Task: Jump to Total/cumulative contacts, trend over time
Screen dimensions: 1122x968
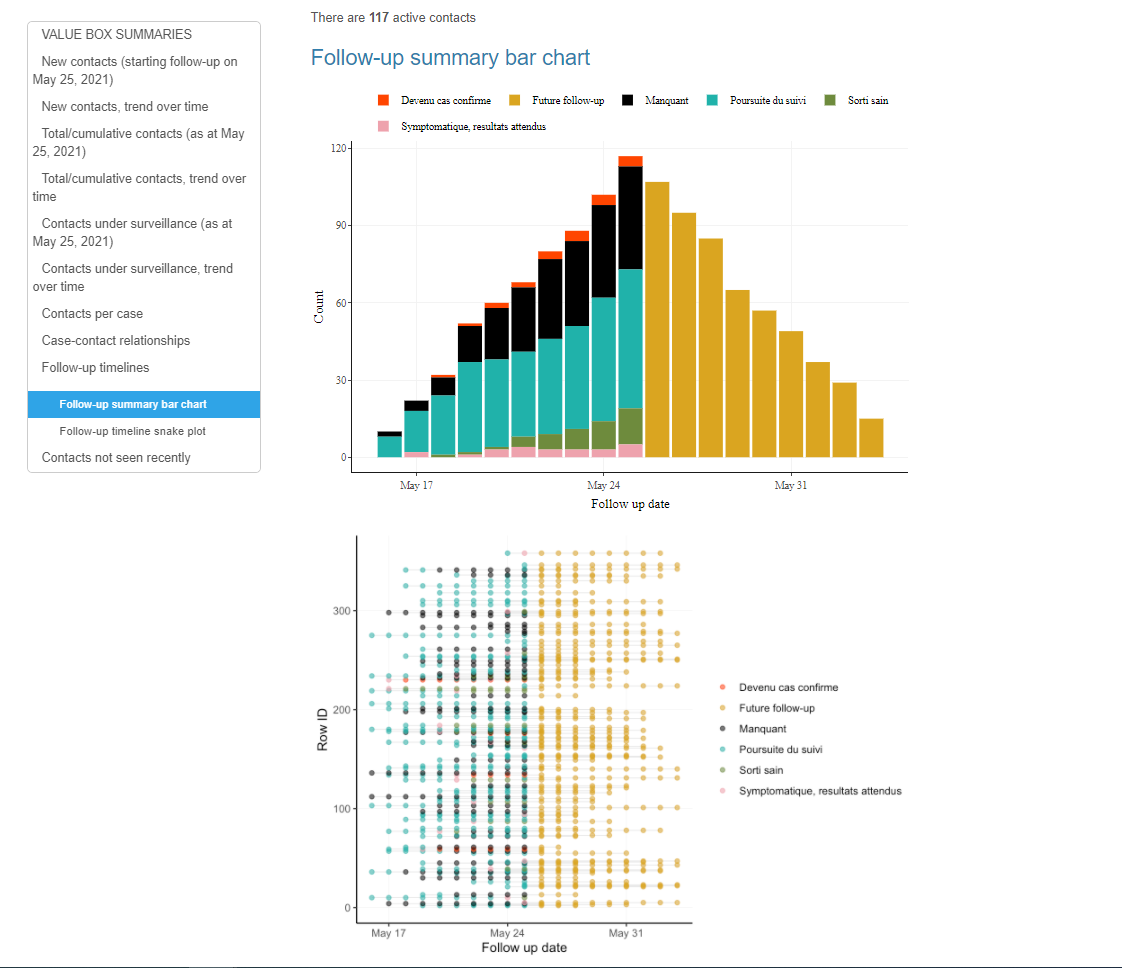Action: tap(139, 187)
